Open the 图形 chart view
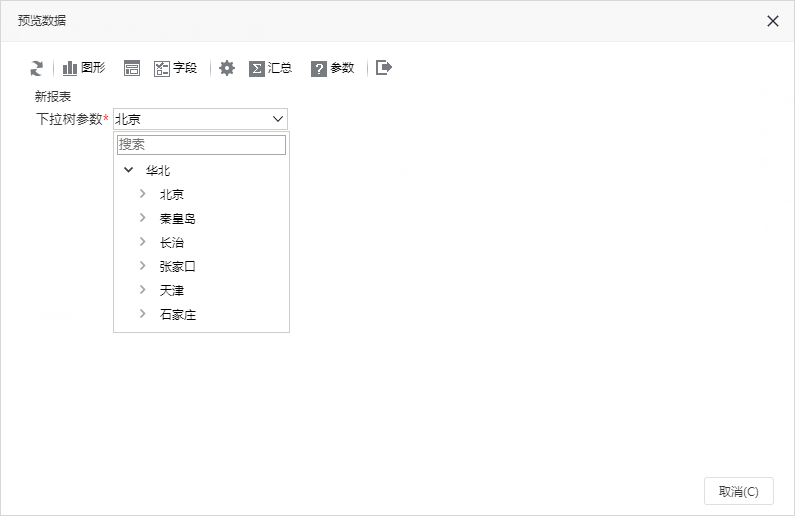 click(84, 68)
